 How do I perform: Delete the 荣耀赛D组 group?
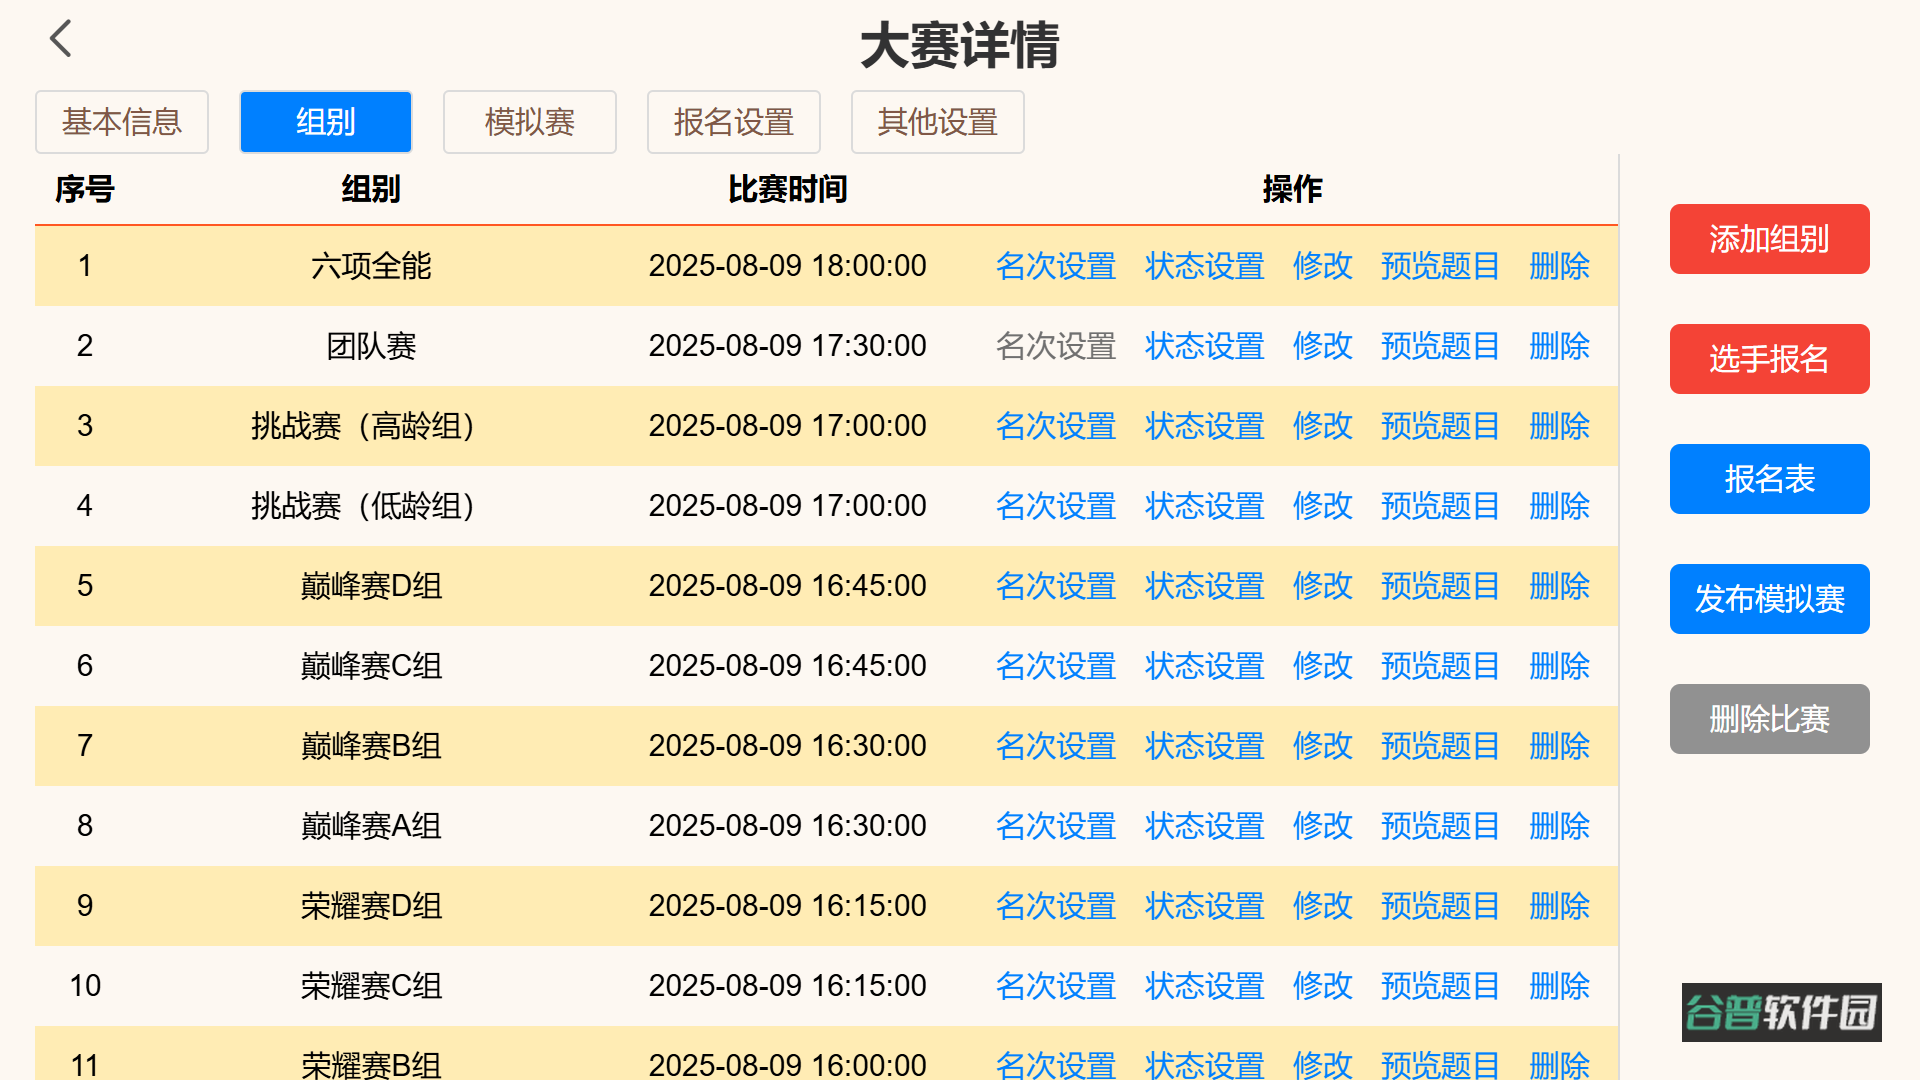(1559, 906)
